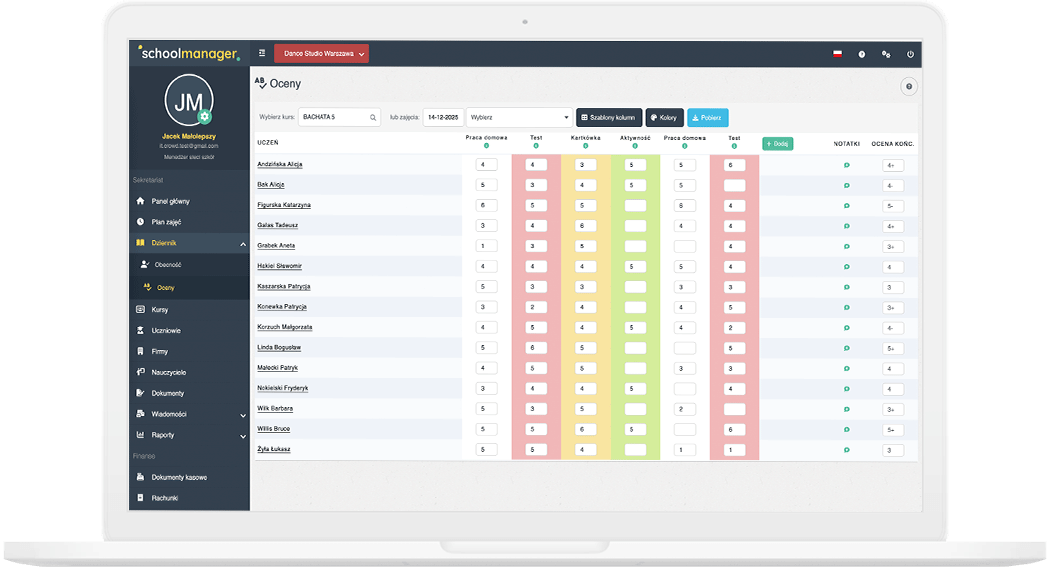Click the sidebar collapse icon next to logo
The width and height of the screenshot is (1050, 567).
tap(262, 53)
